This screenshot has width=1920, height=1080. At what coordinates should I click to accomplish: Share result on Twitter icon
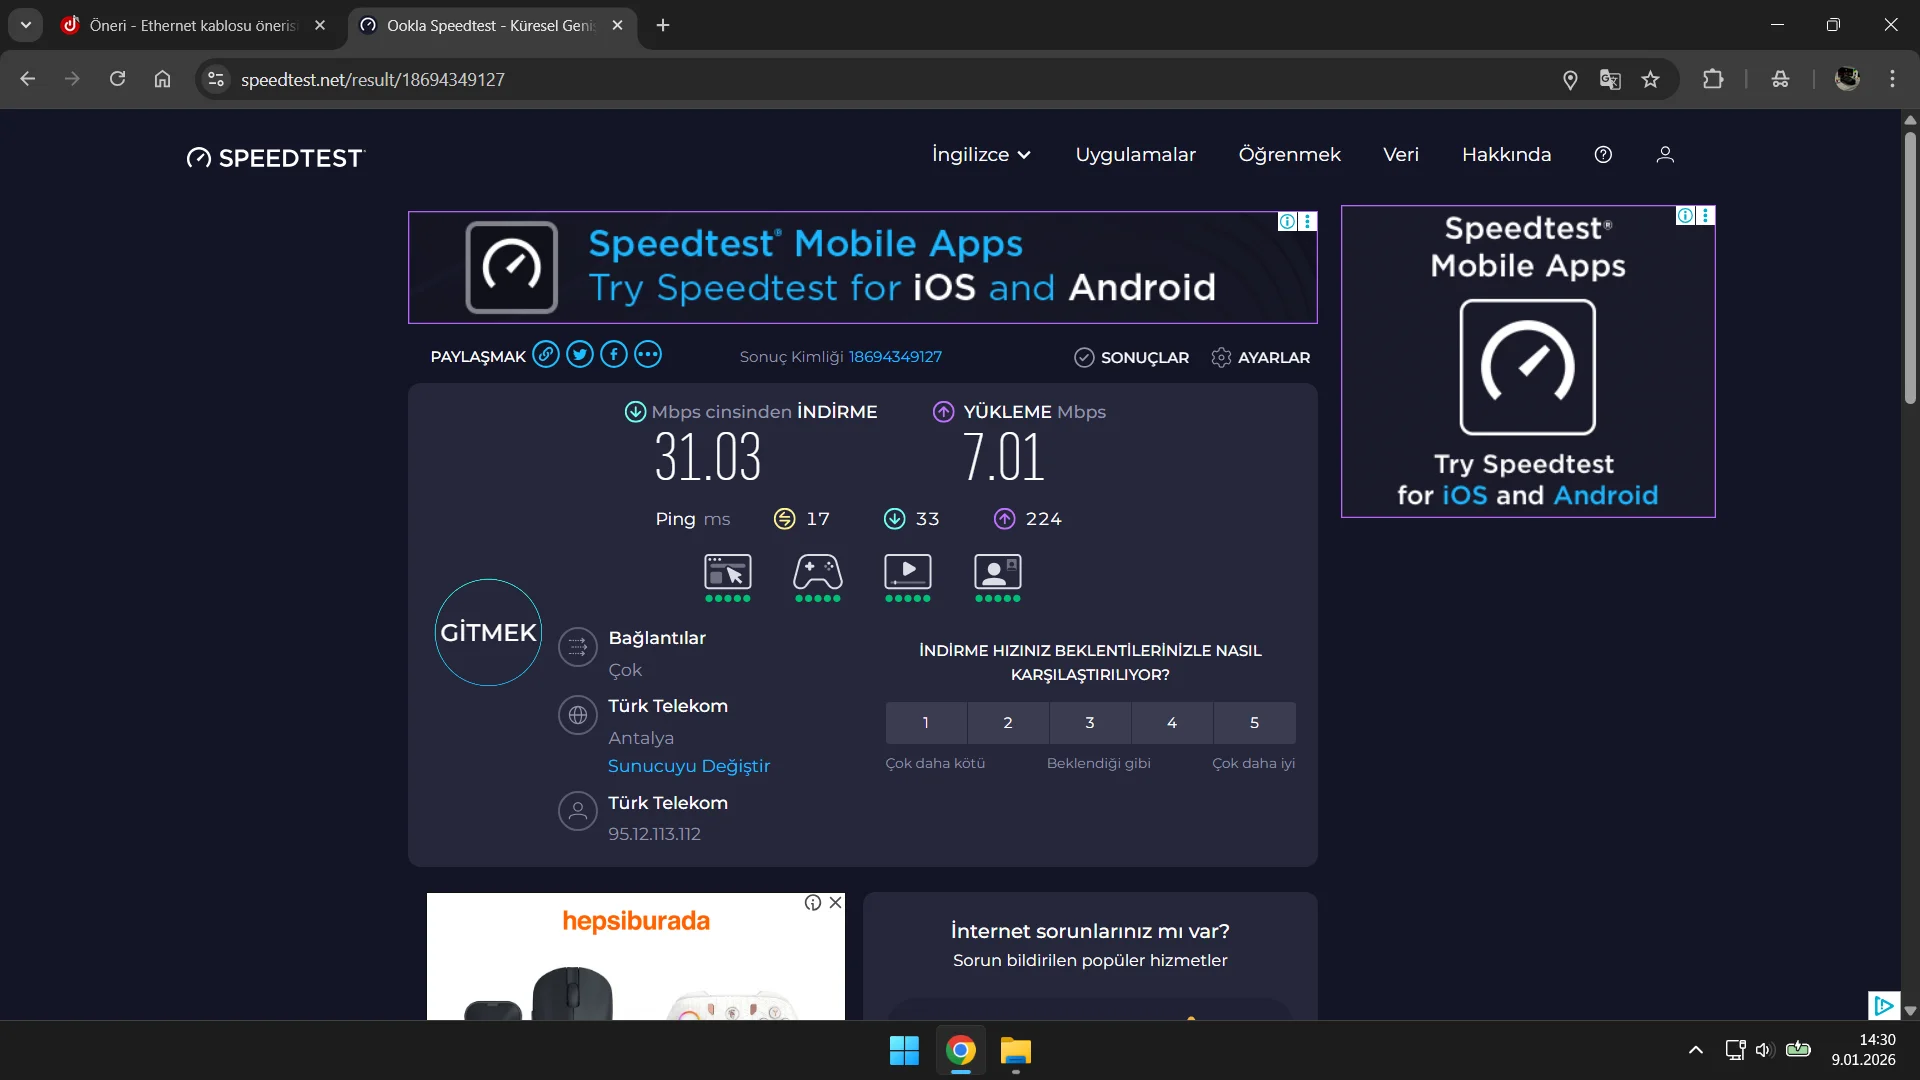[x=580, y=355]
